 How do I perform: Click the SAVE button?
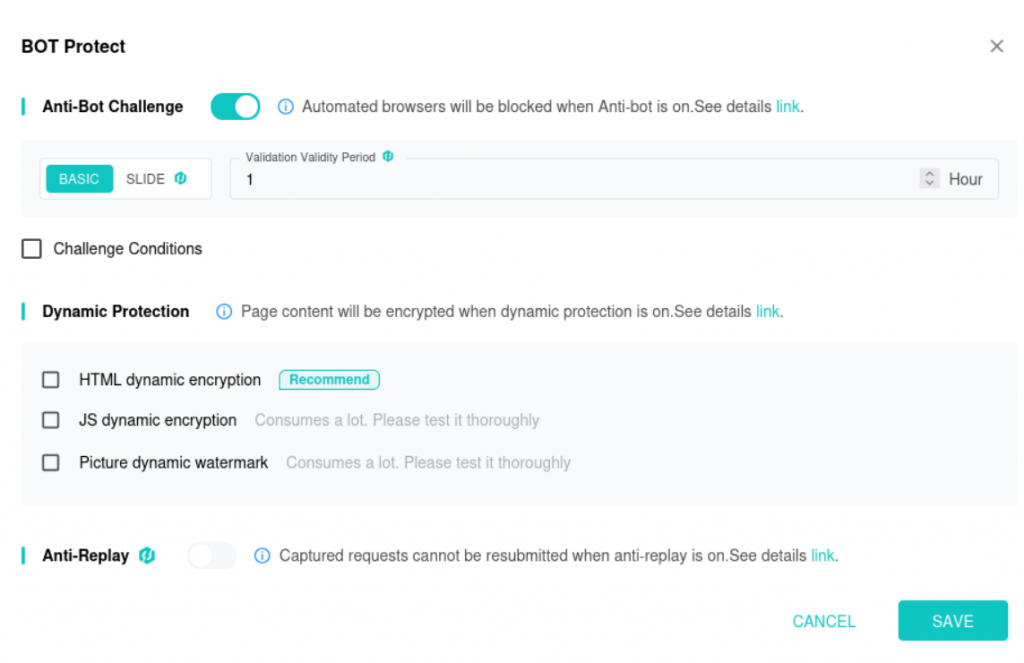pyautogui.click(x=952, y=621)
